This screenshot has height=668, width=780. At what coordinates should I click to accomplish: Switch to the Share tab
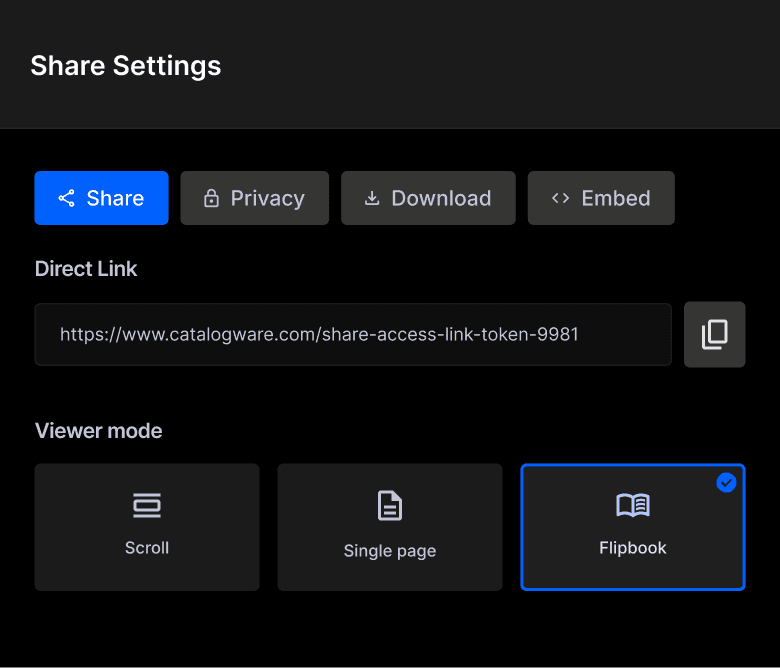[102, 198]
